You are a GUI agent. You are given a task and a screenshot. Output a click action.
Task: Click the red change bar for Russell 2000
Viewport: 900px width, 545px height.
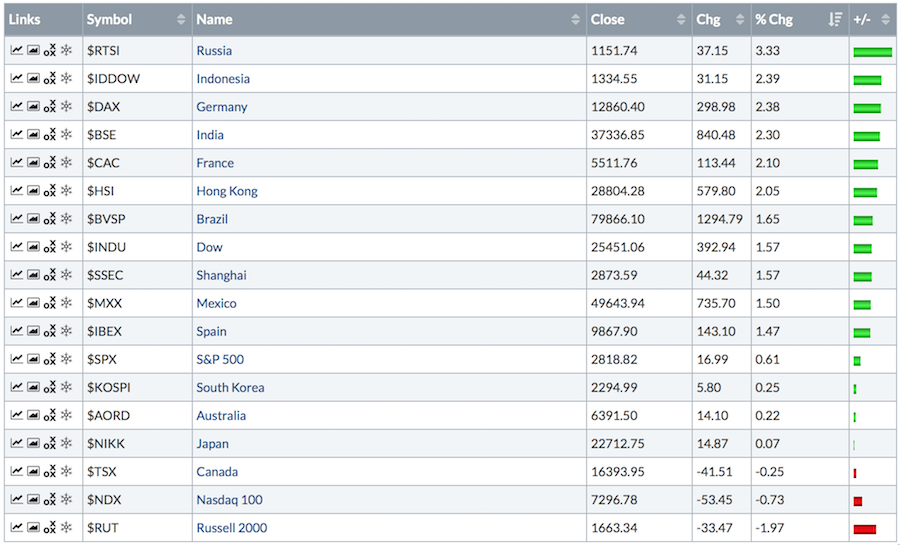[x=865, y=528]
